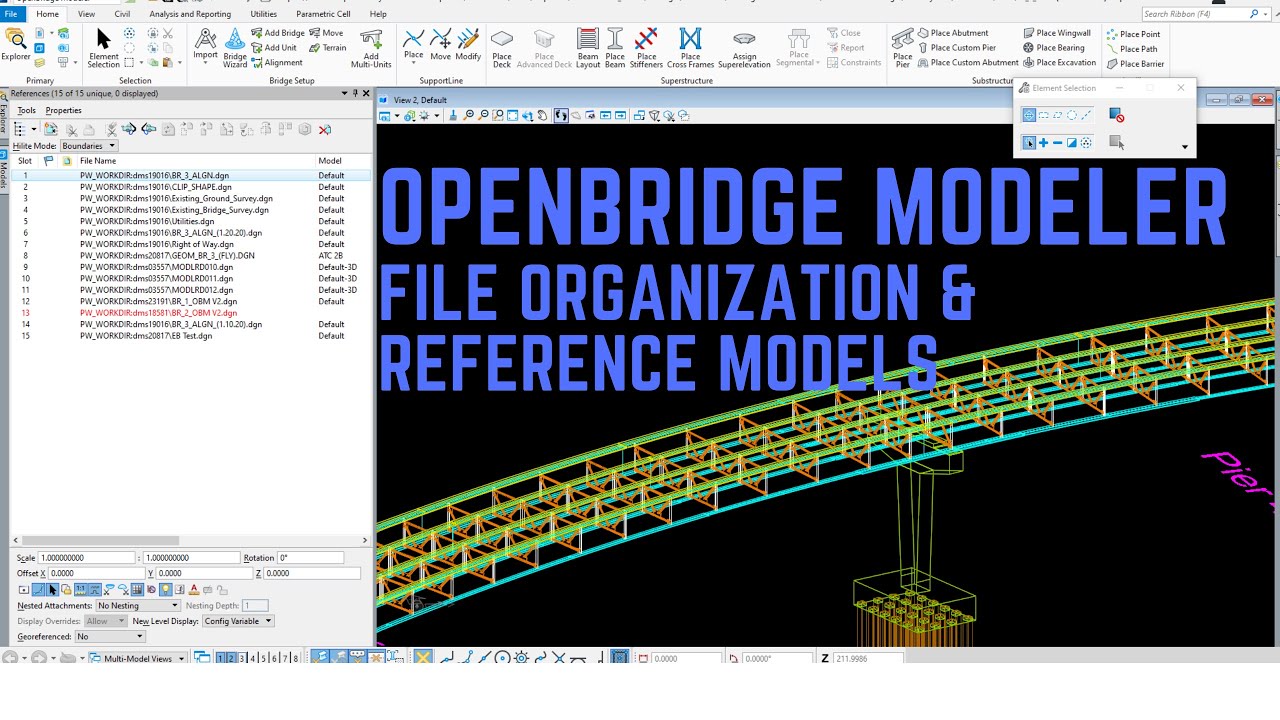Open the Hilite Mode Boundaries dropdown
The height and width of the screenshot is (720, 1280).
pos(89,146)
